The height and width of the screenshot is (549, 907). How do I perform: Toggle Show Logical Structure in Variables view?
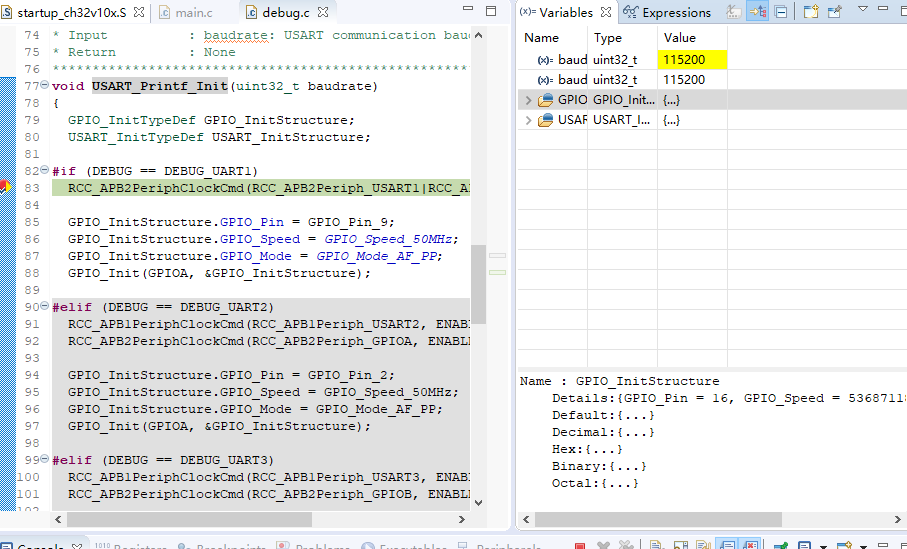click(757, 12)
